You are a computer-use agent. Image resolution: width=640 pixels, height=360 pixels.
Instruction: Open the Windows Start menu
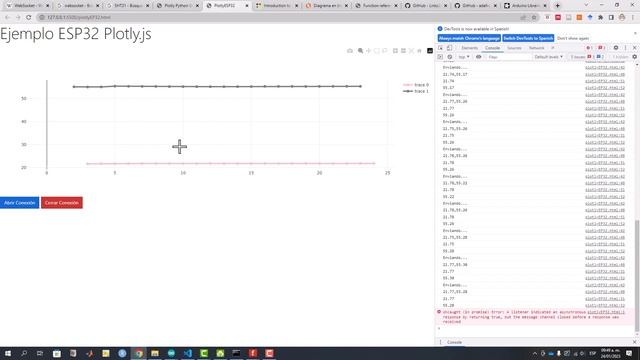coord(7,353)
